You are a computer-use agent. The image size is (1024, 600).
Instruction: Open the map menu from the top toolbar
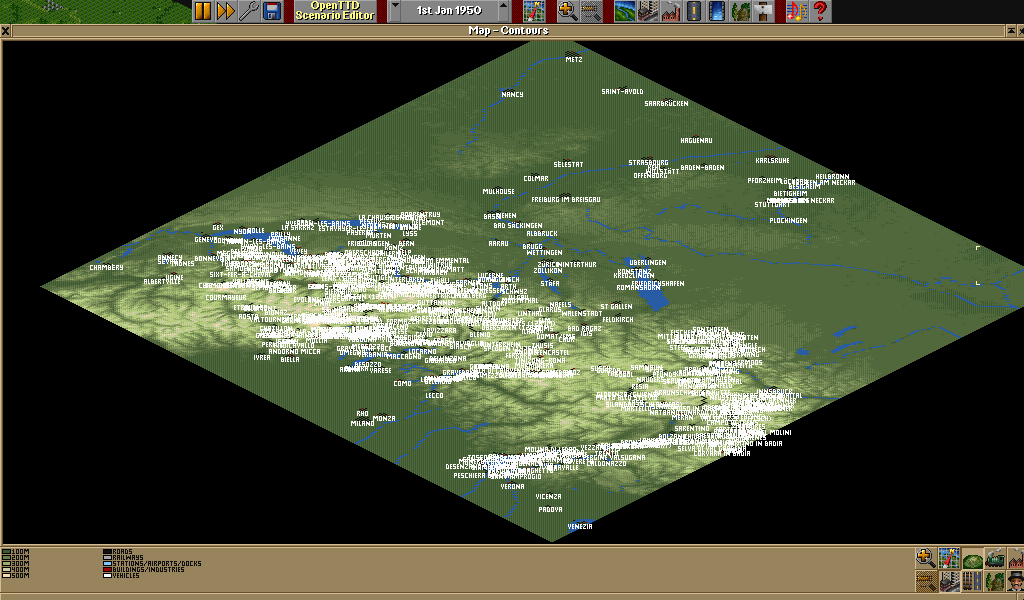pos(534,11)
